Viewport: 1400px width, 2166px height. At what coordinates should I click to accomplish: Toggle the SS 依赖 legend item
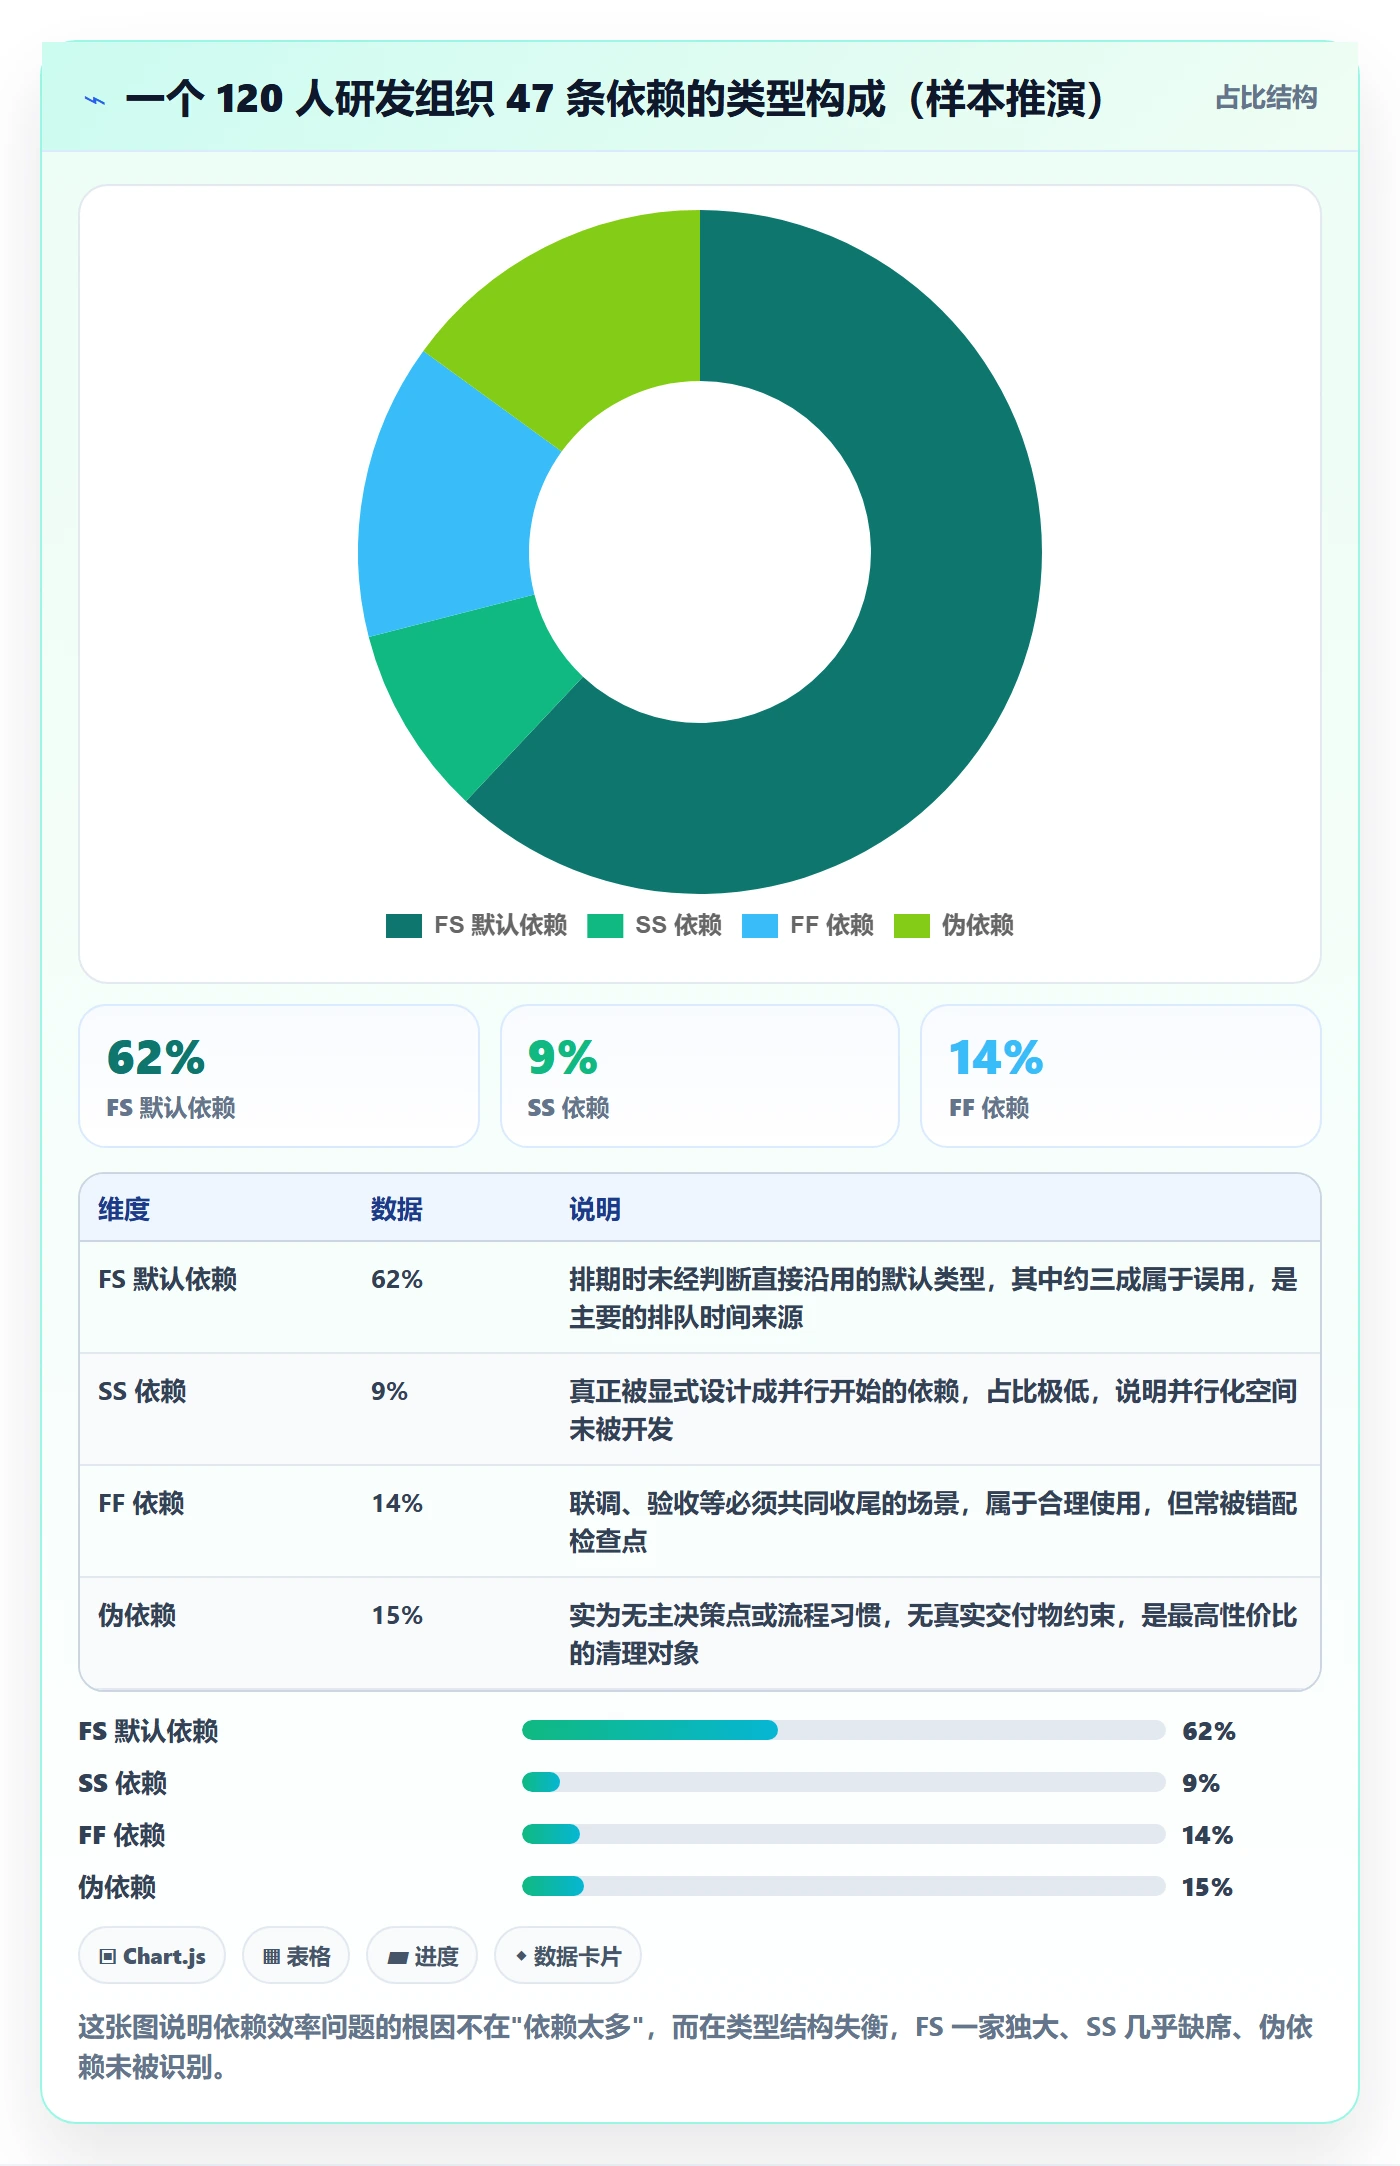pos(654,925)
